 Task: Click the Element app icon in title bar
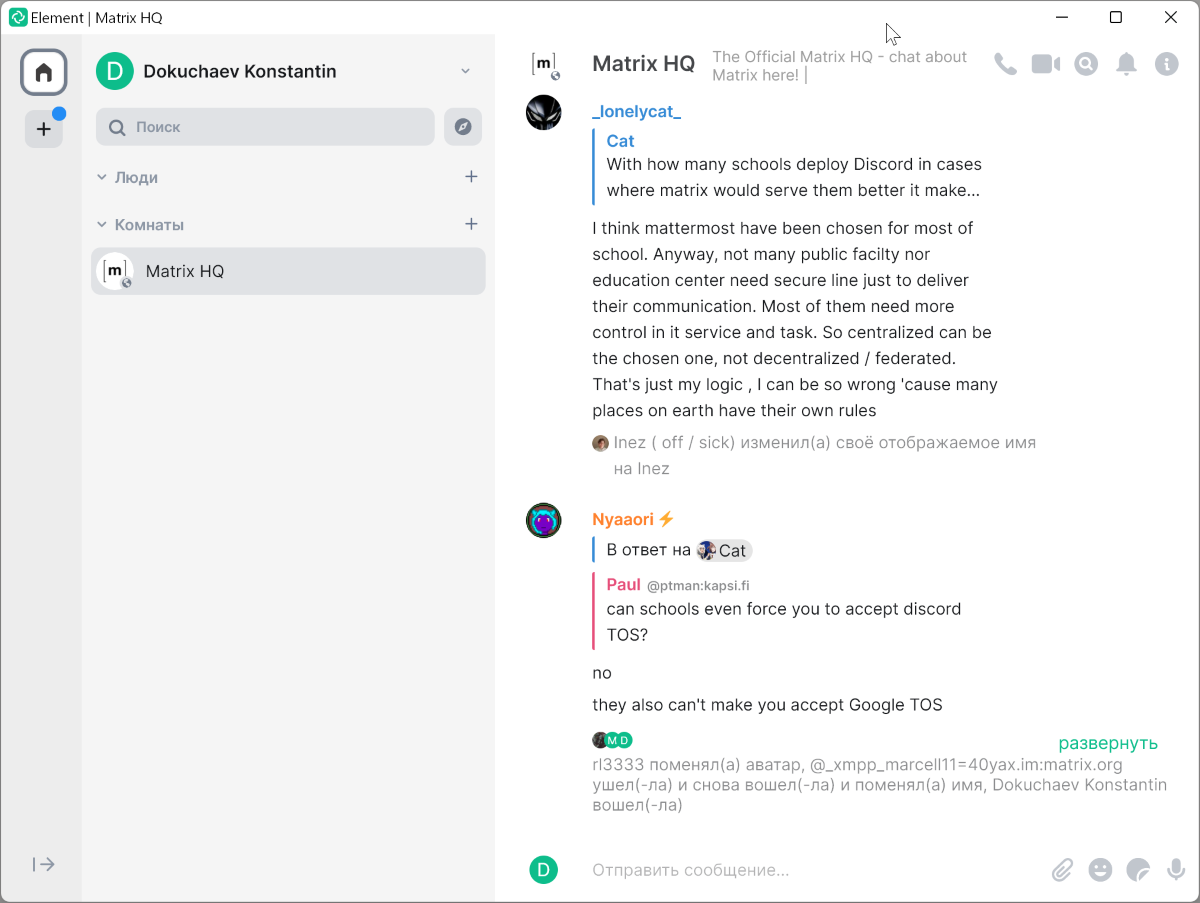(x=18, y=18)
